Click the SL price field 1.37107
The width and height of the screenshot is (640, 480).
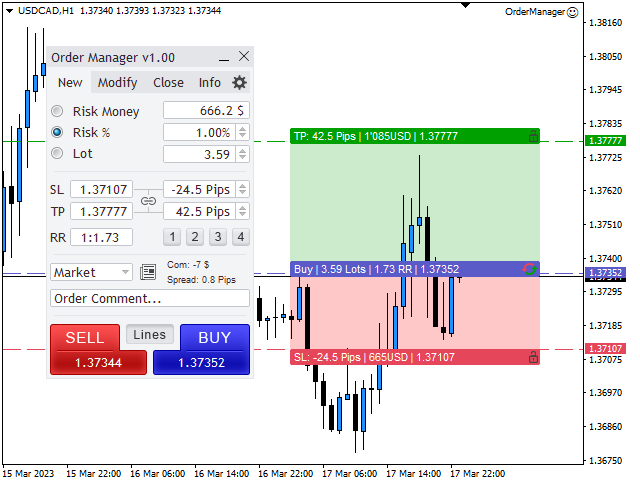coord(102,189)
